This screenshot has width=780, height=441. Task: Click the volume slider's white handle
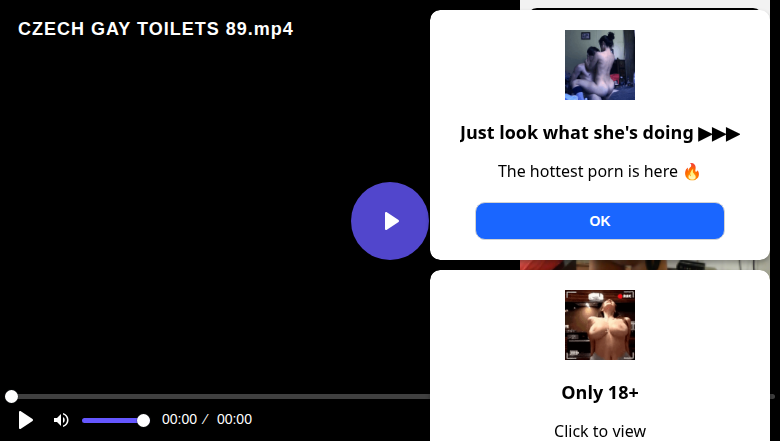(143, 421)
